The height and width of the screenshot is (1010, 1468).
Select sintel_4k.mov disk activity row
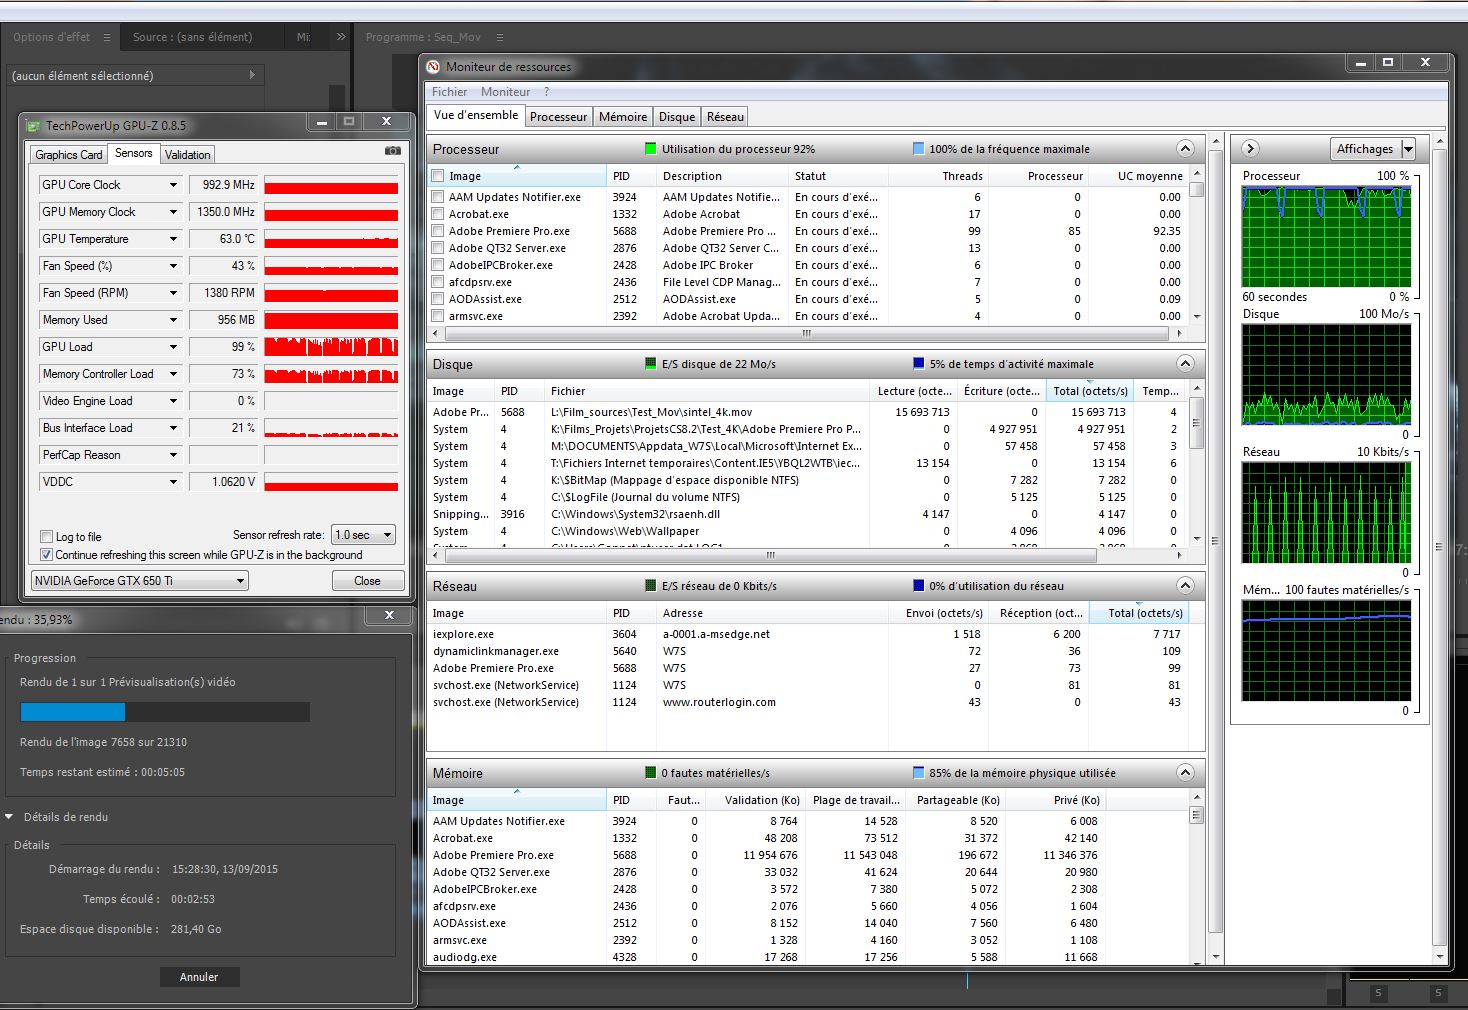808,412
